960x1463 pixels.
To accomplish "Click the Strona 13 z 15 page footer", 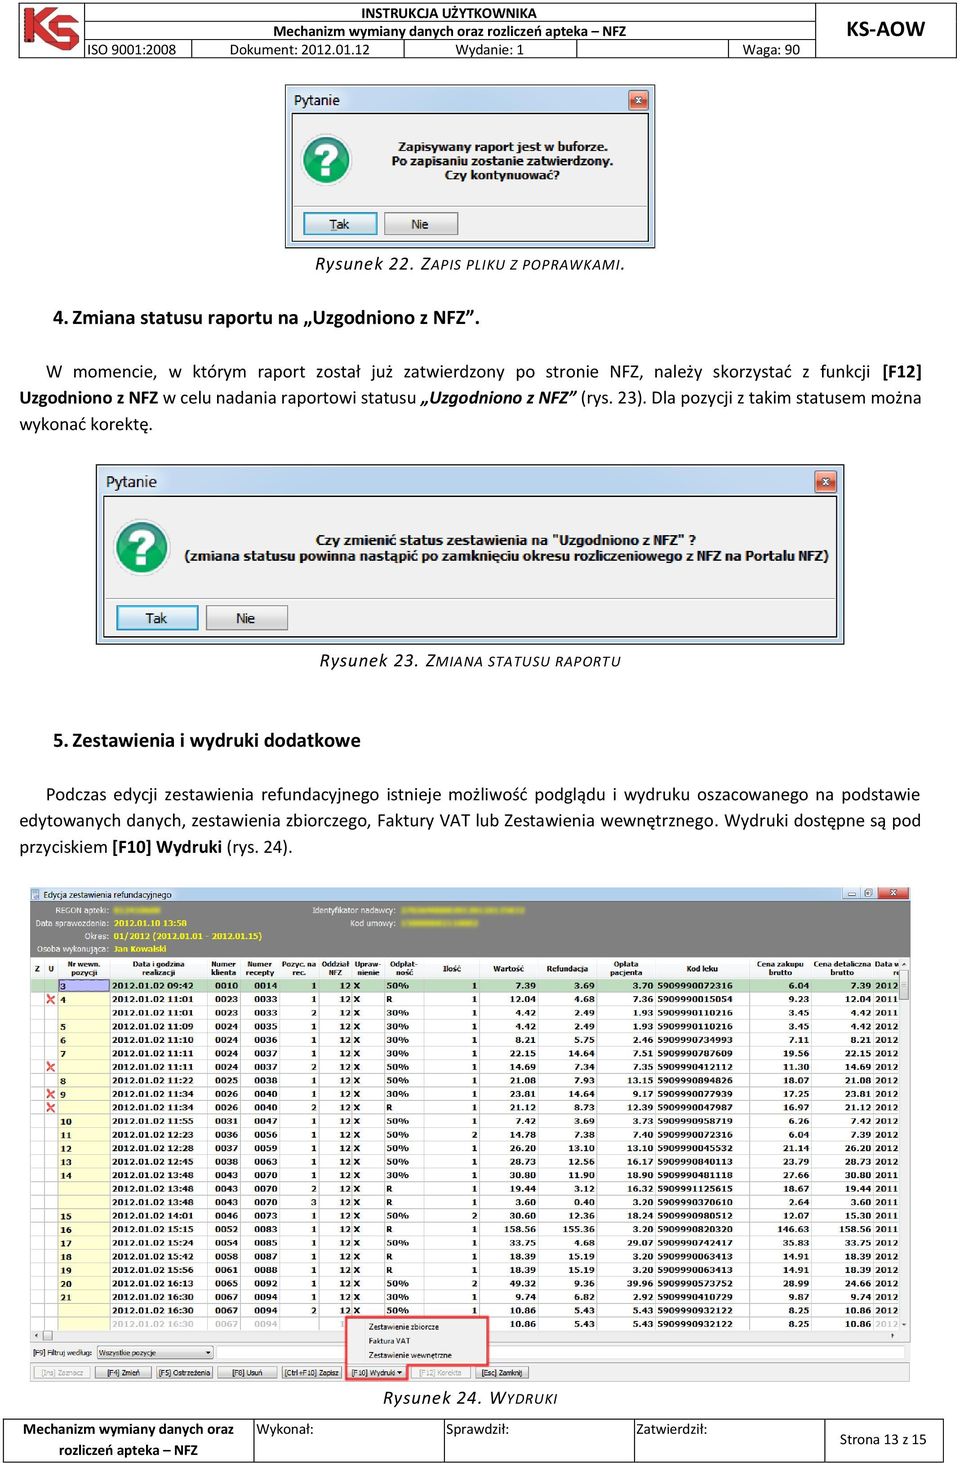I will (883, 1439).
